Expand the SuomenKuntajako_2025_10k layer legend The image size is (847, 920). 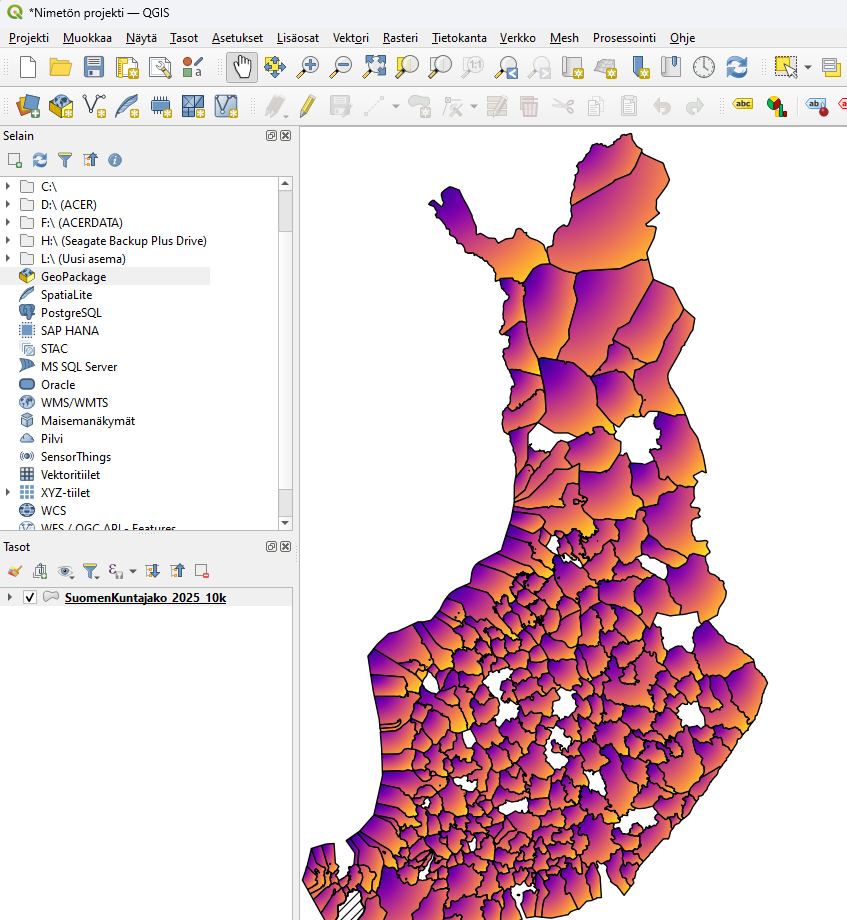click(10, 598)
